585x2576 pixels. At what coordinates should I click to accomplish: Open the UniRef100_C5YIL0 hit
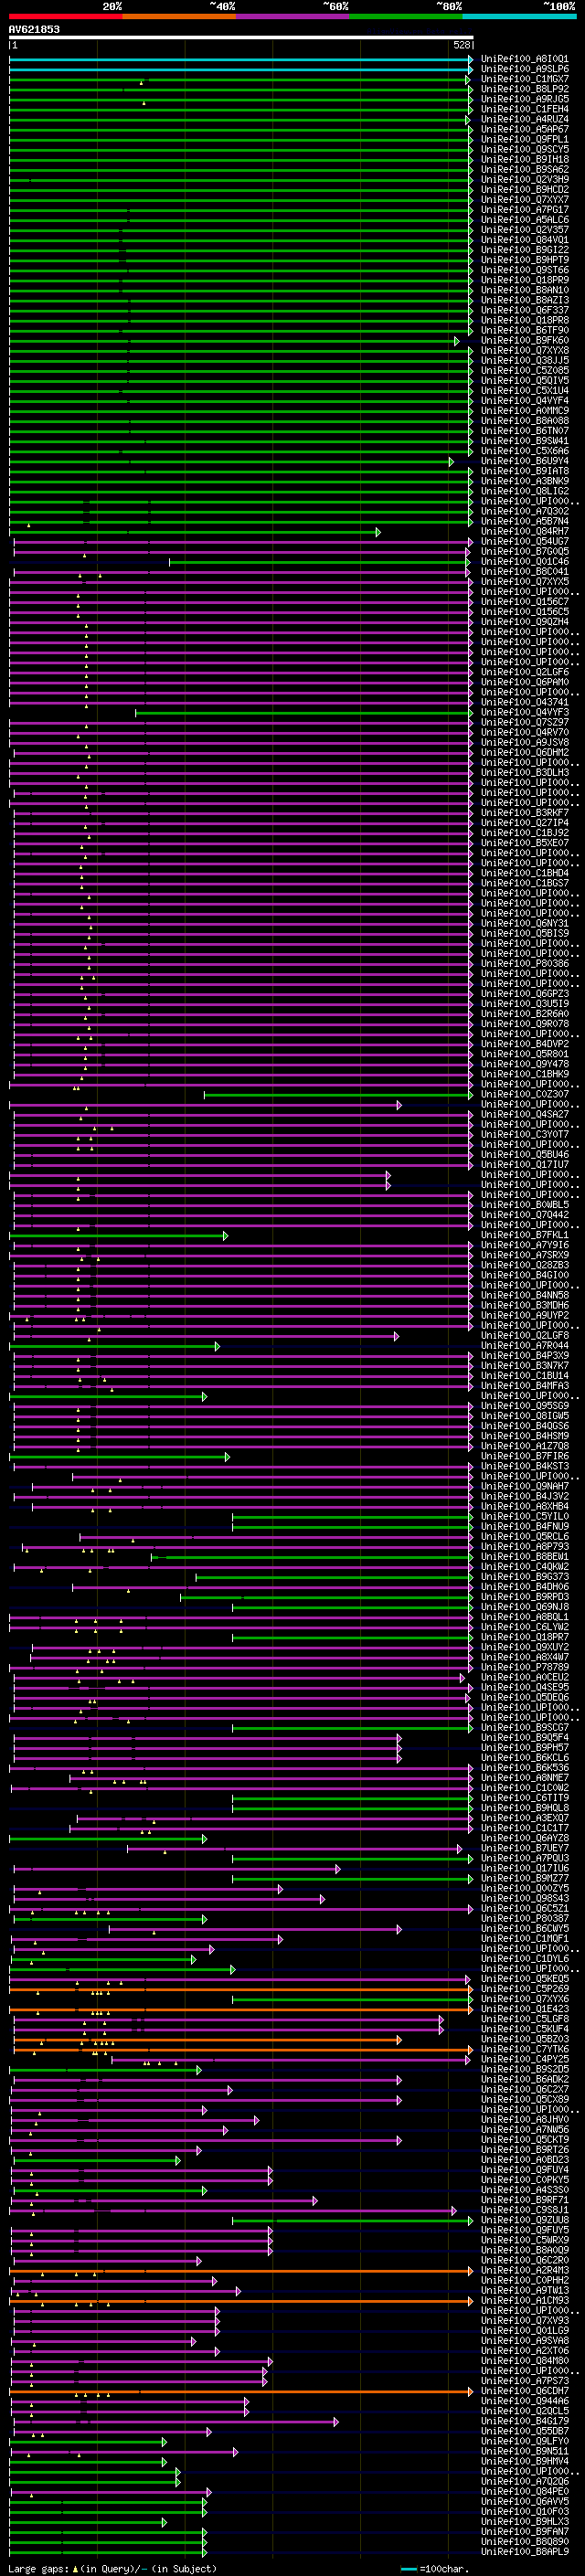point(524,1517)
